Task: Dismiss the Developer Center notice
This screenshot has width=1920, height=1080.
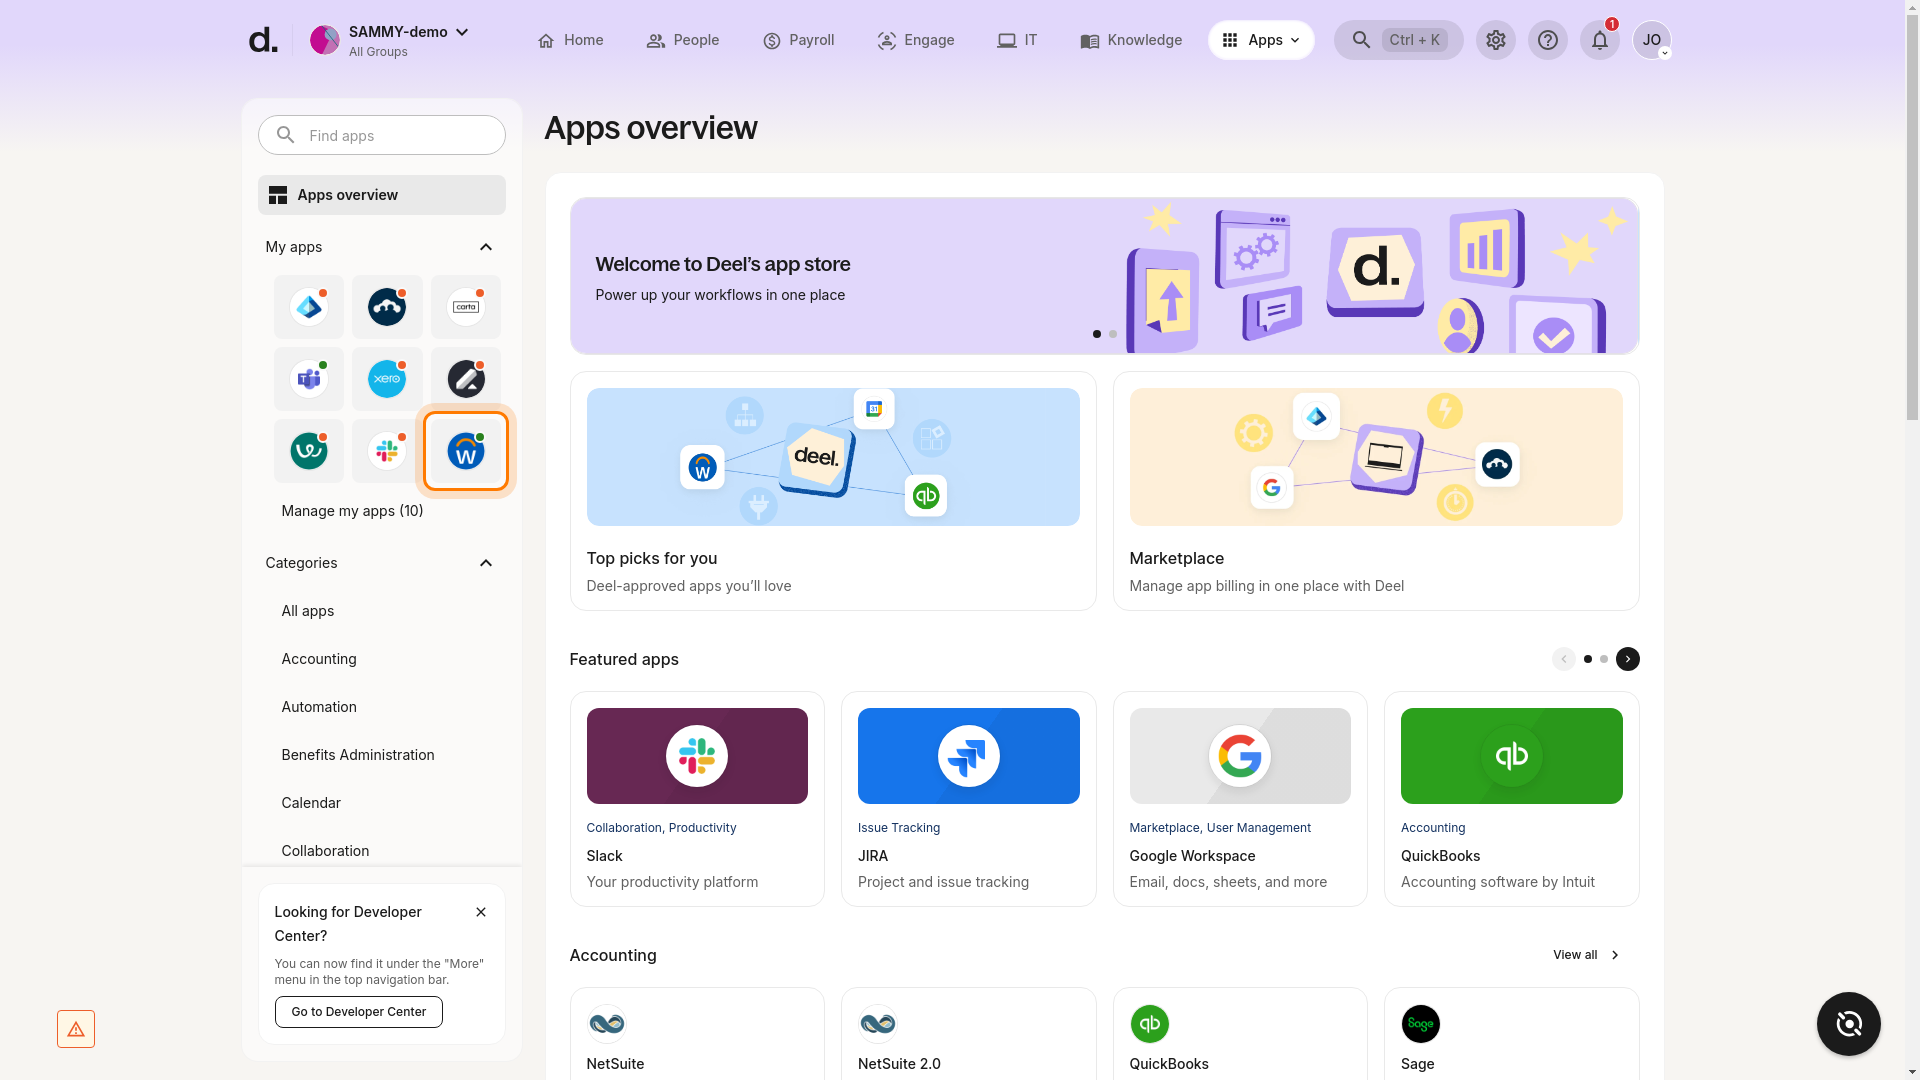Action: 481,912
